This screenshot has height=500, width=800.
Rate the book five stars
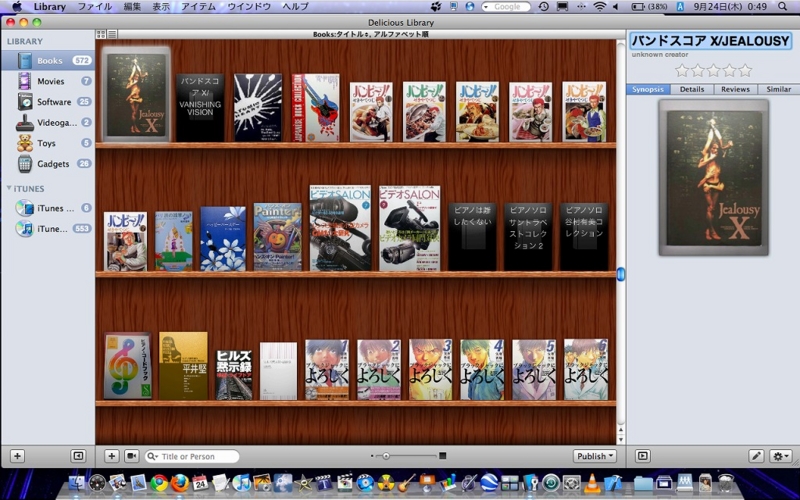pyautogui.click(x=745, y=70)
